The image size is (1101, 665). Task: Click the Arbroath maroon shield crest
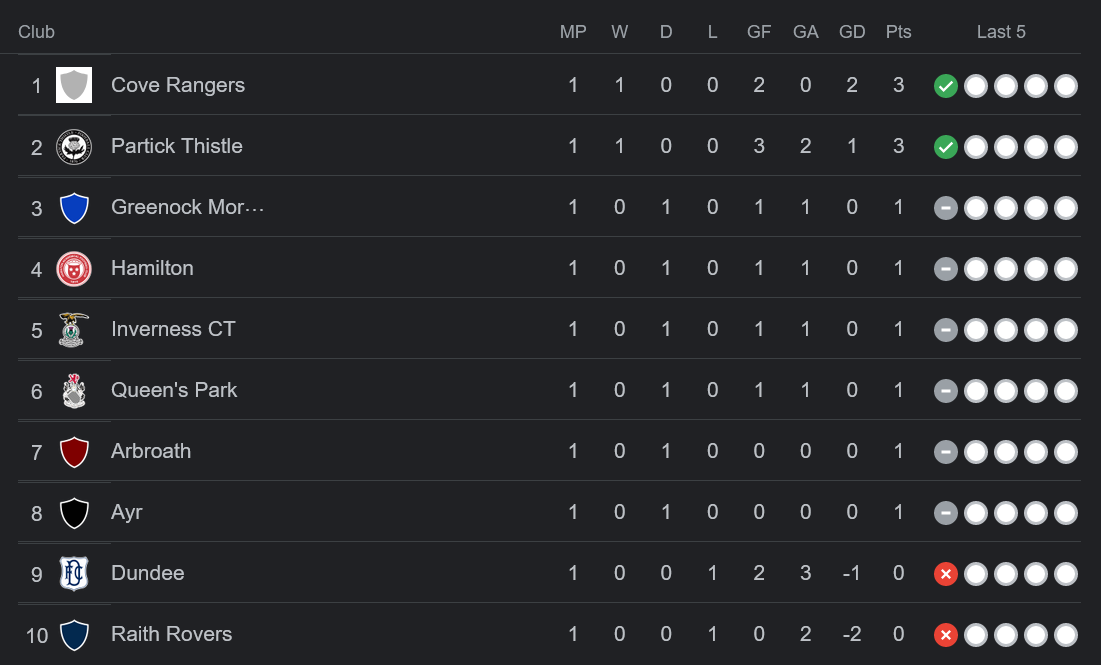pos(74,452)
